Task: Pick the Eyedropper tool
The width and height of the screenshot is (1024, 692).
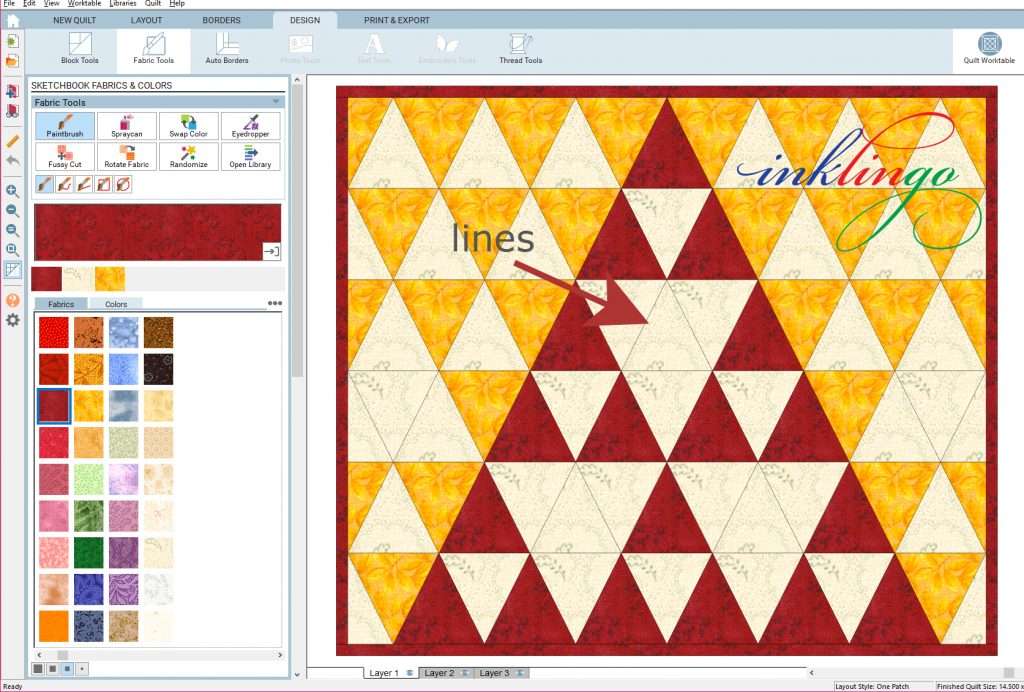Action: pos(250,126)
